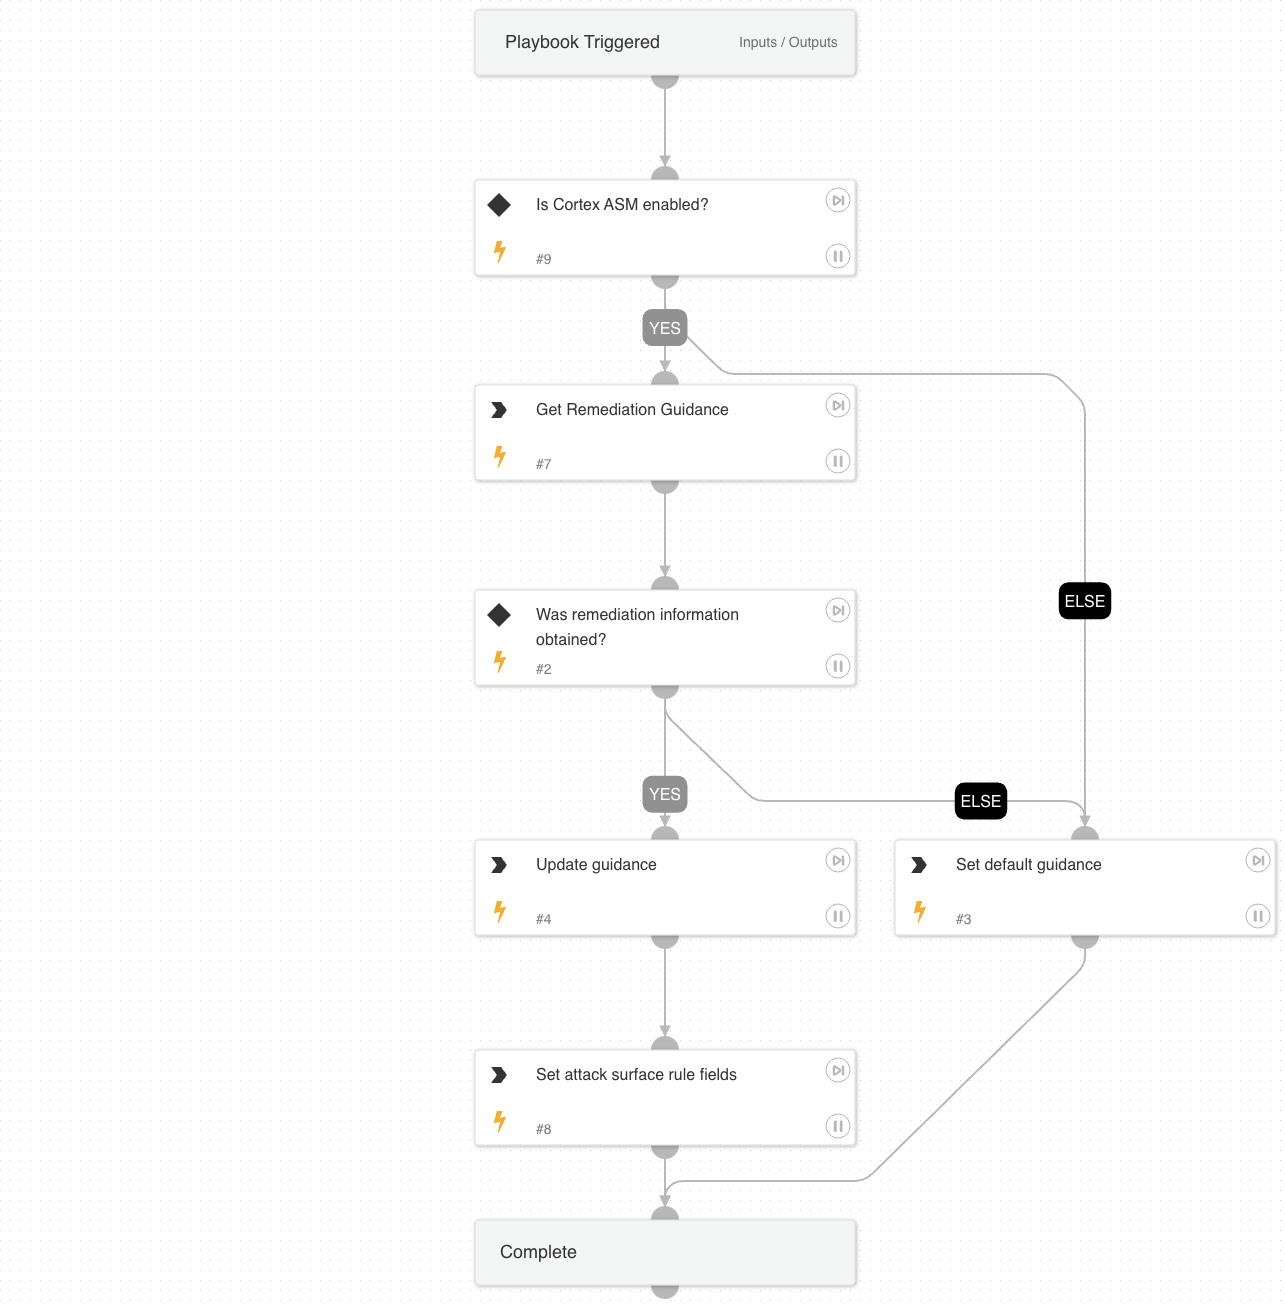Click the task arrow icon on "Set attack surface rule fields"
Image resolution: width=1285 pixels, height=1309 pixels.
point(499,1074)
